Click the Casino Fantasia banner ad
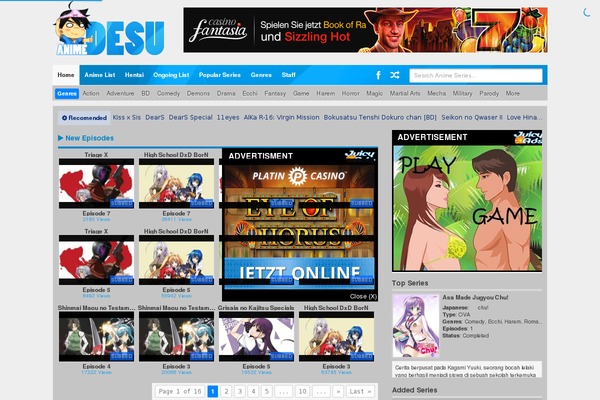Image resolution: width=600 pixels, height=400 pixels. [365, 30]
